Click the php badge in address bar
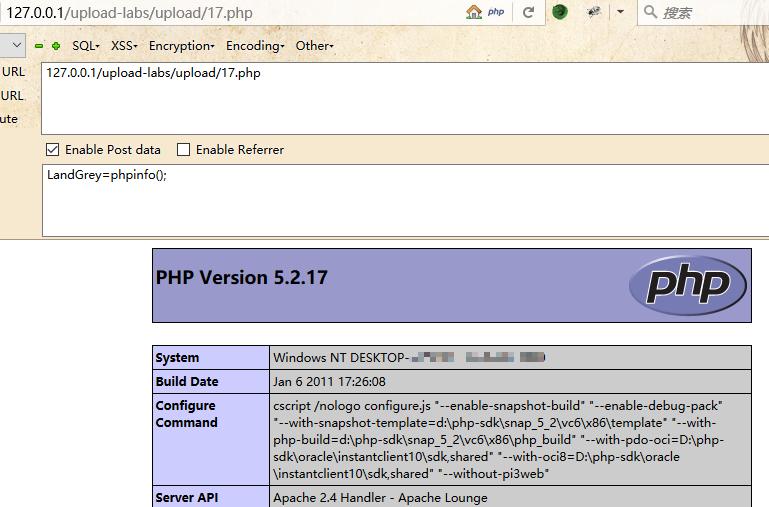This screenshot has height=507, width=769. [x=496, y=12]
